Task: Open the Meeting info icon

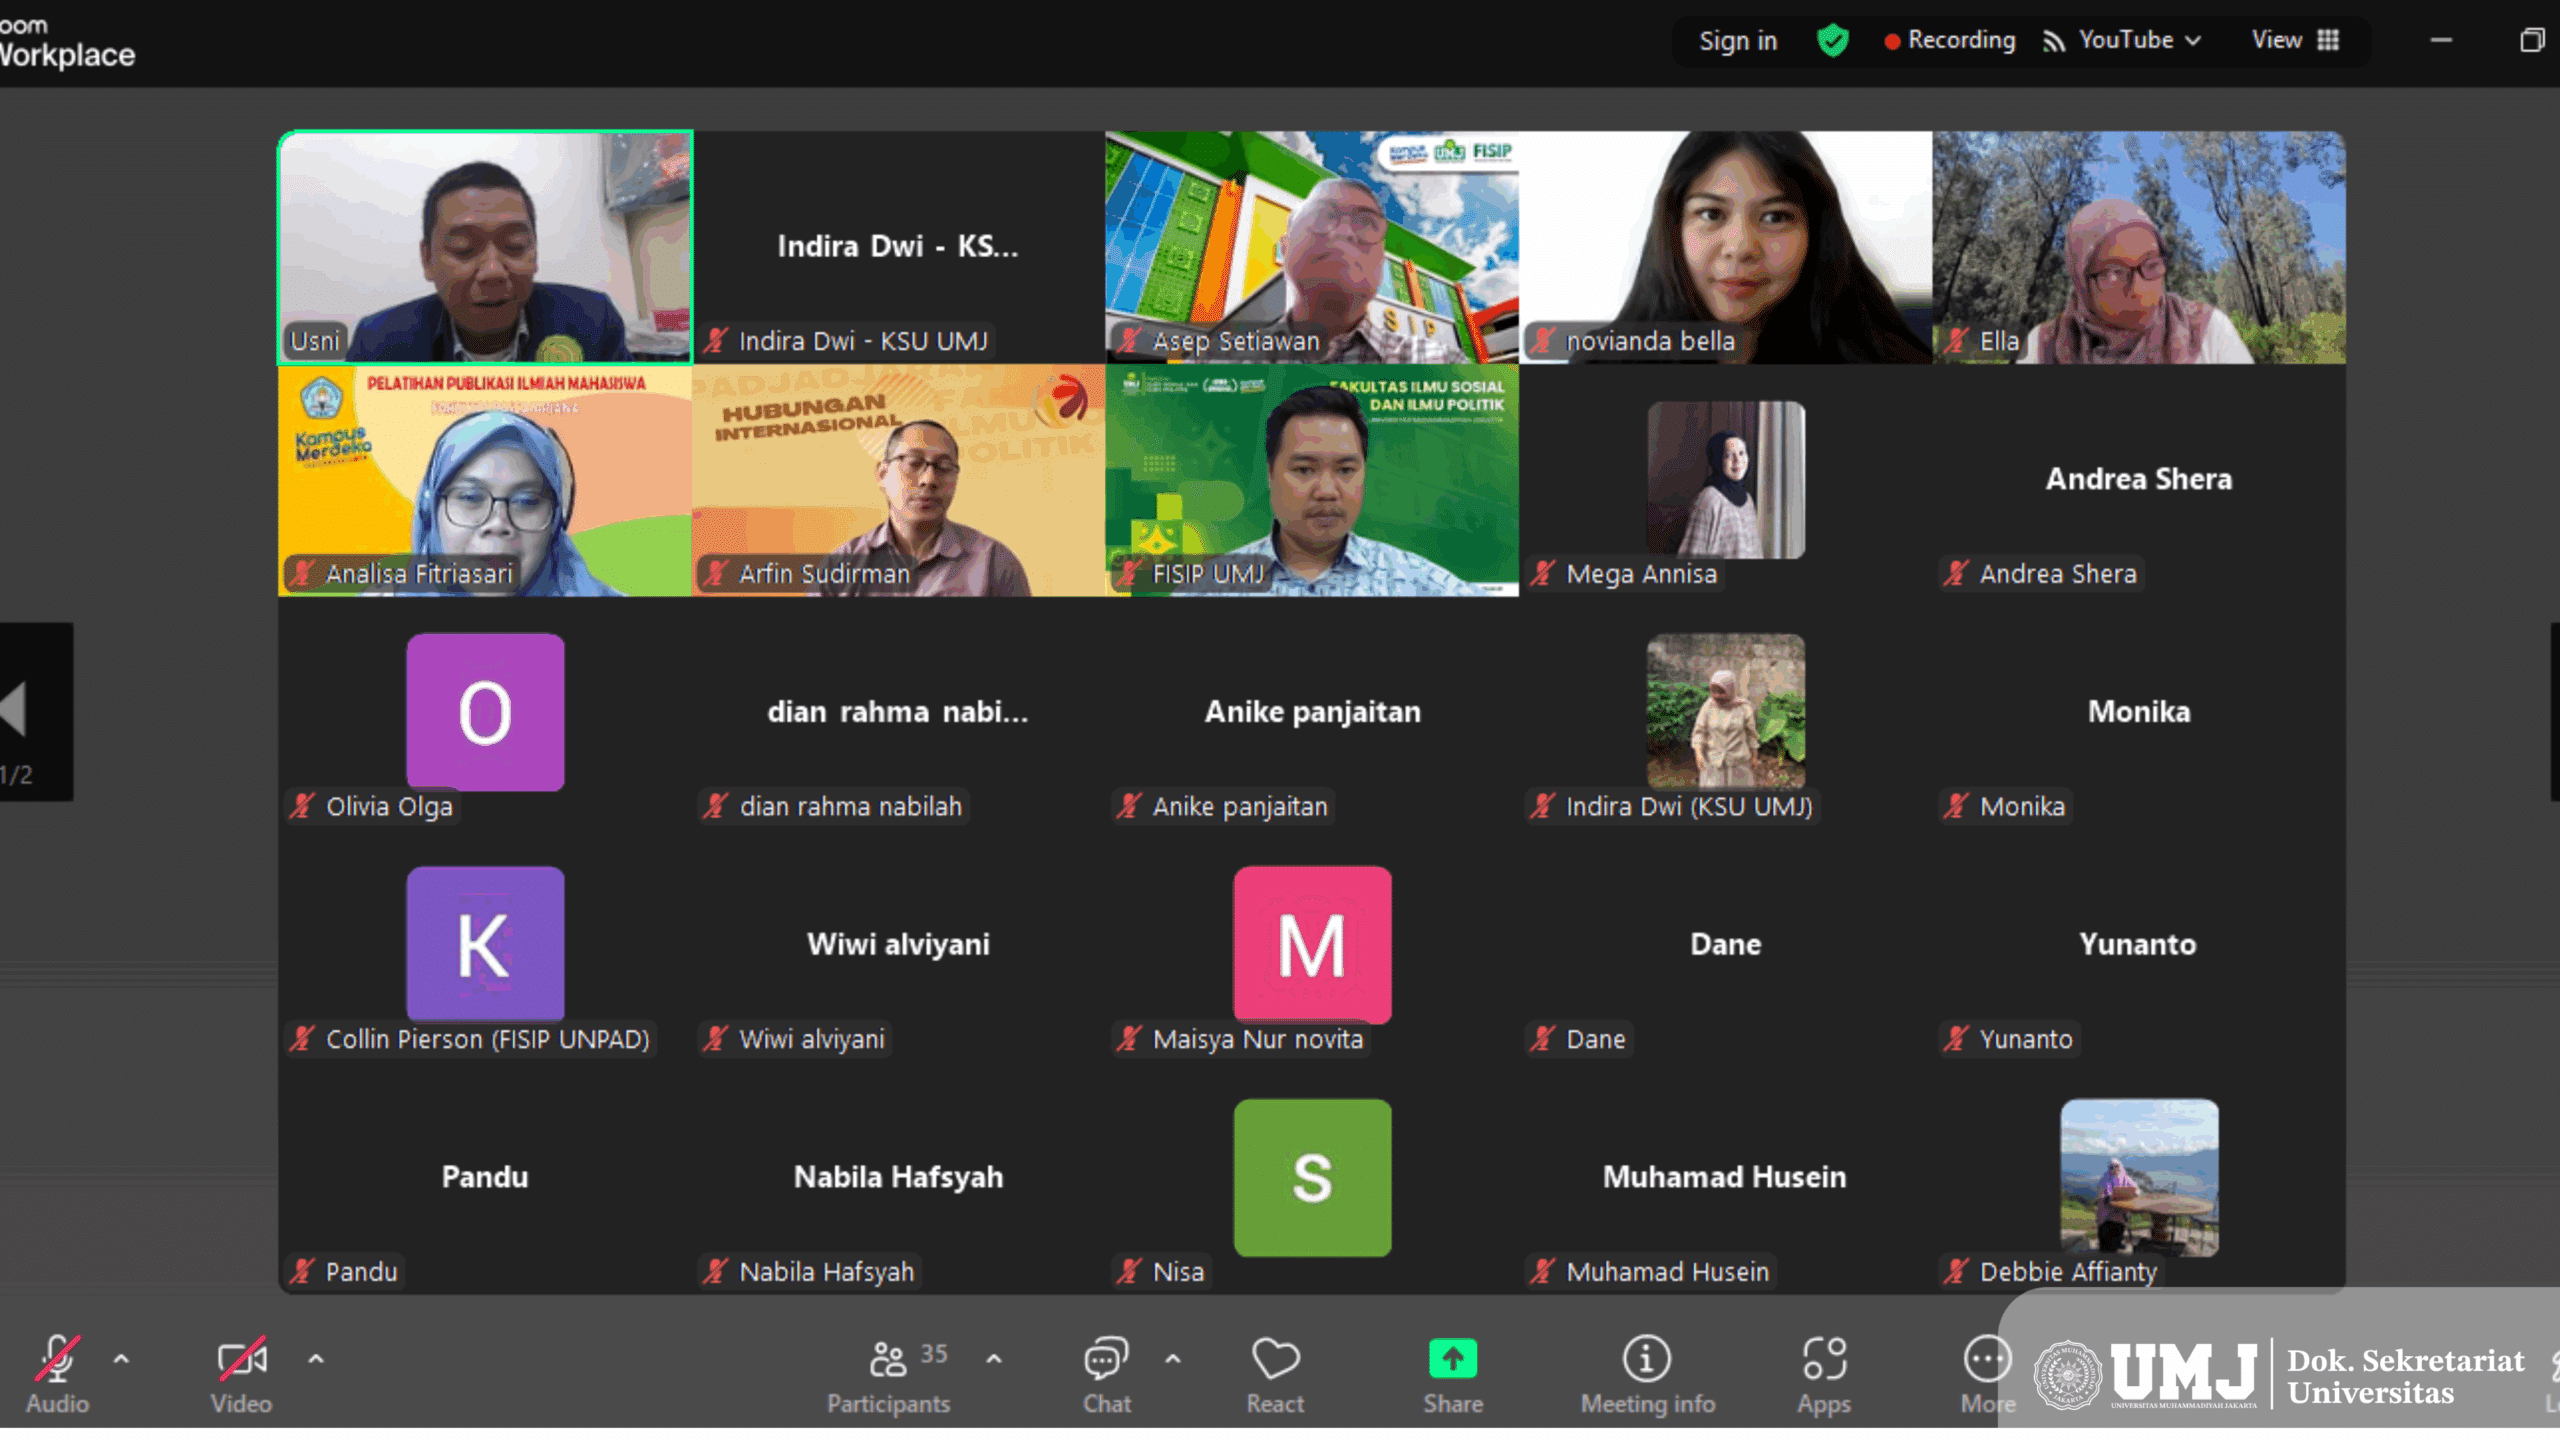Action: 1646,1359
